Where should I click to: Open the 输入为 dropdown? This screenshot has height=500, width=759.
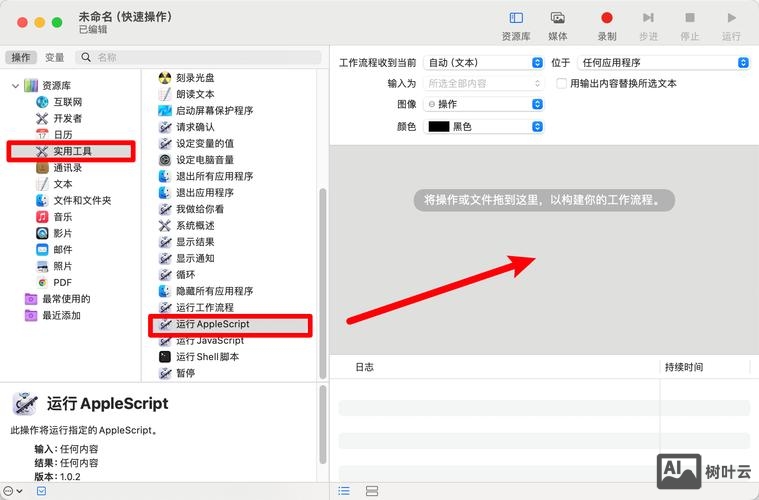pyautogui.click(x=484, y=83)
